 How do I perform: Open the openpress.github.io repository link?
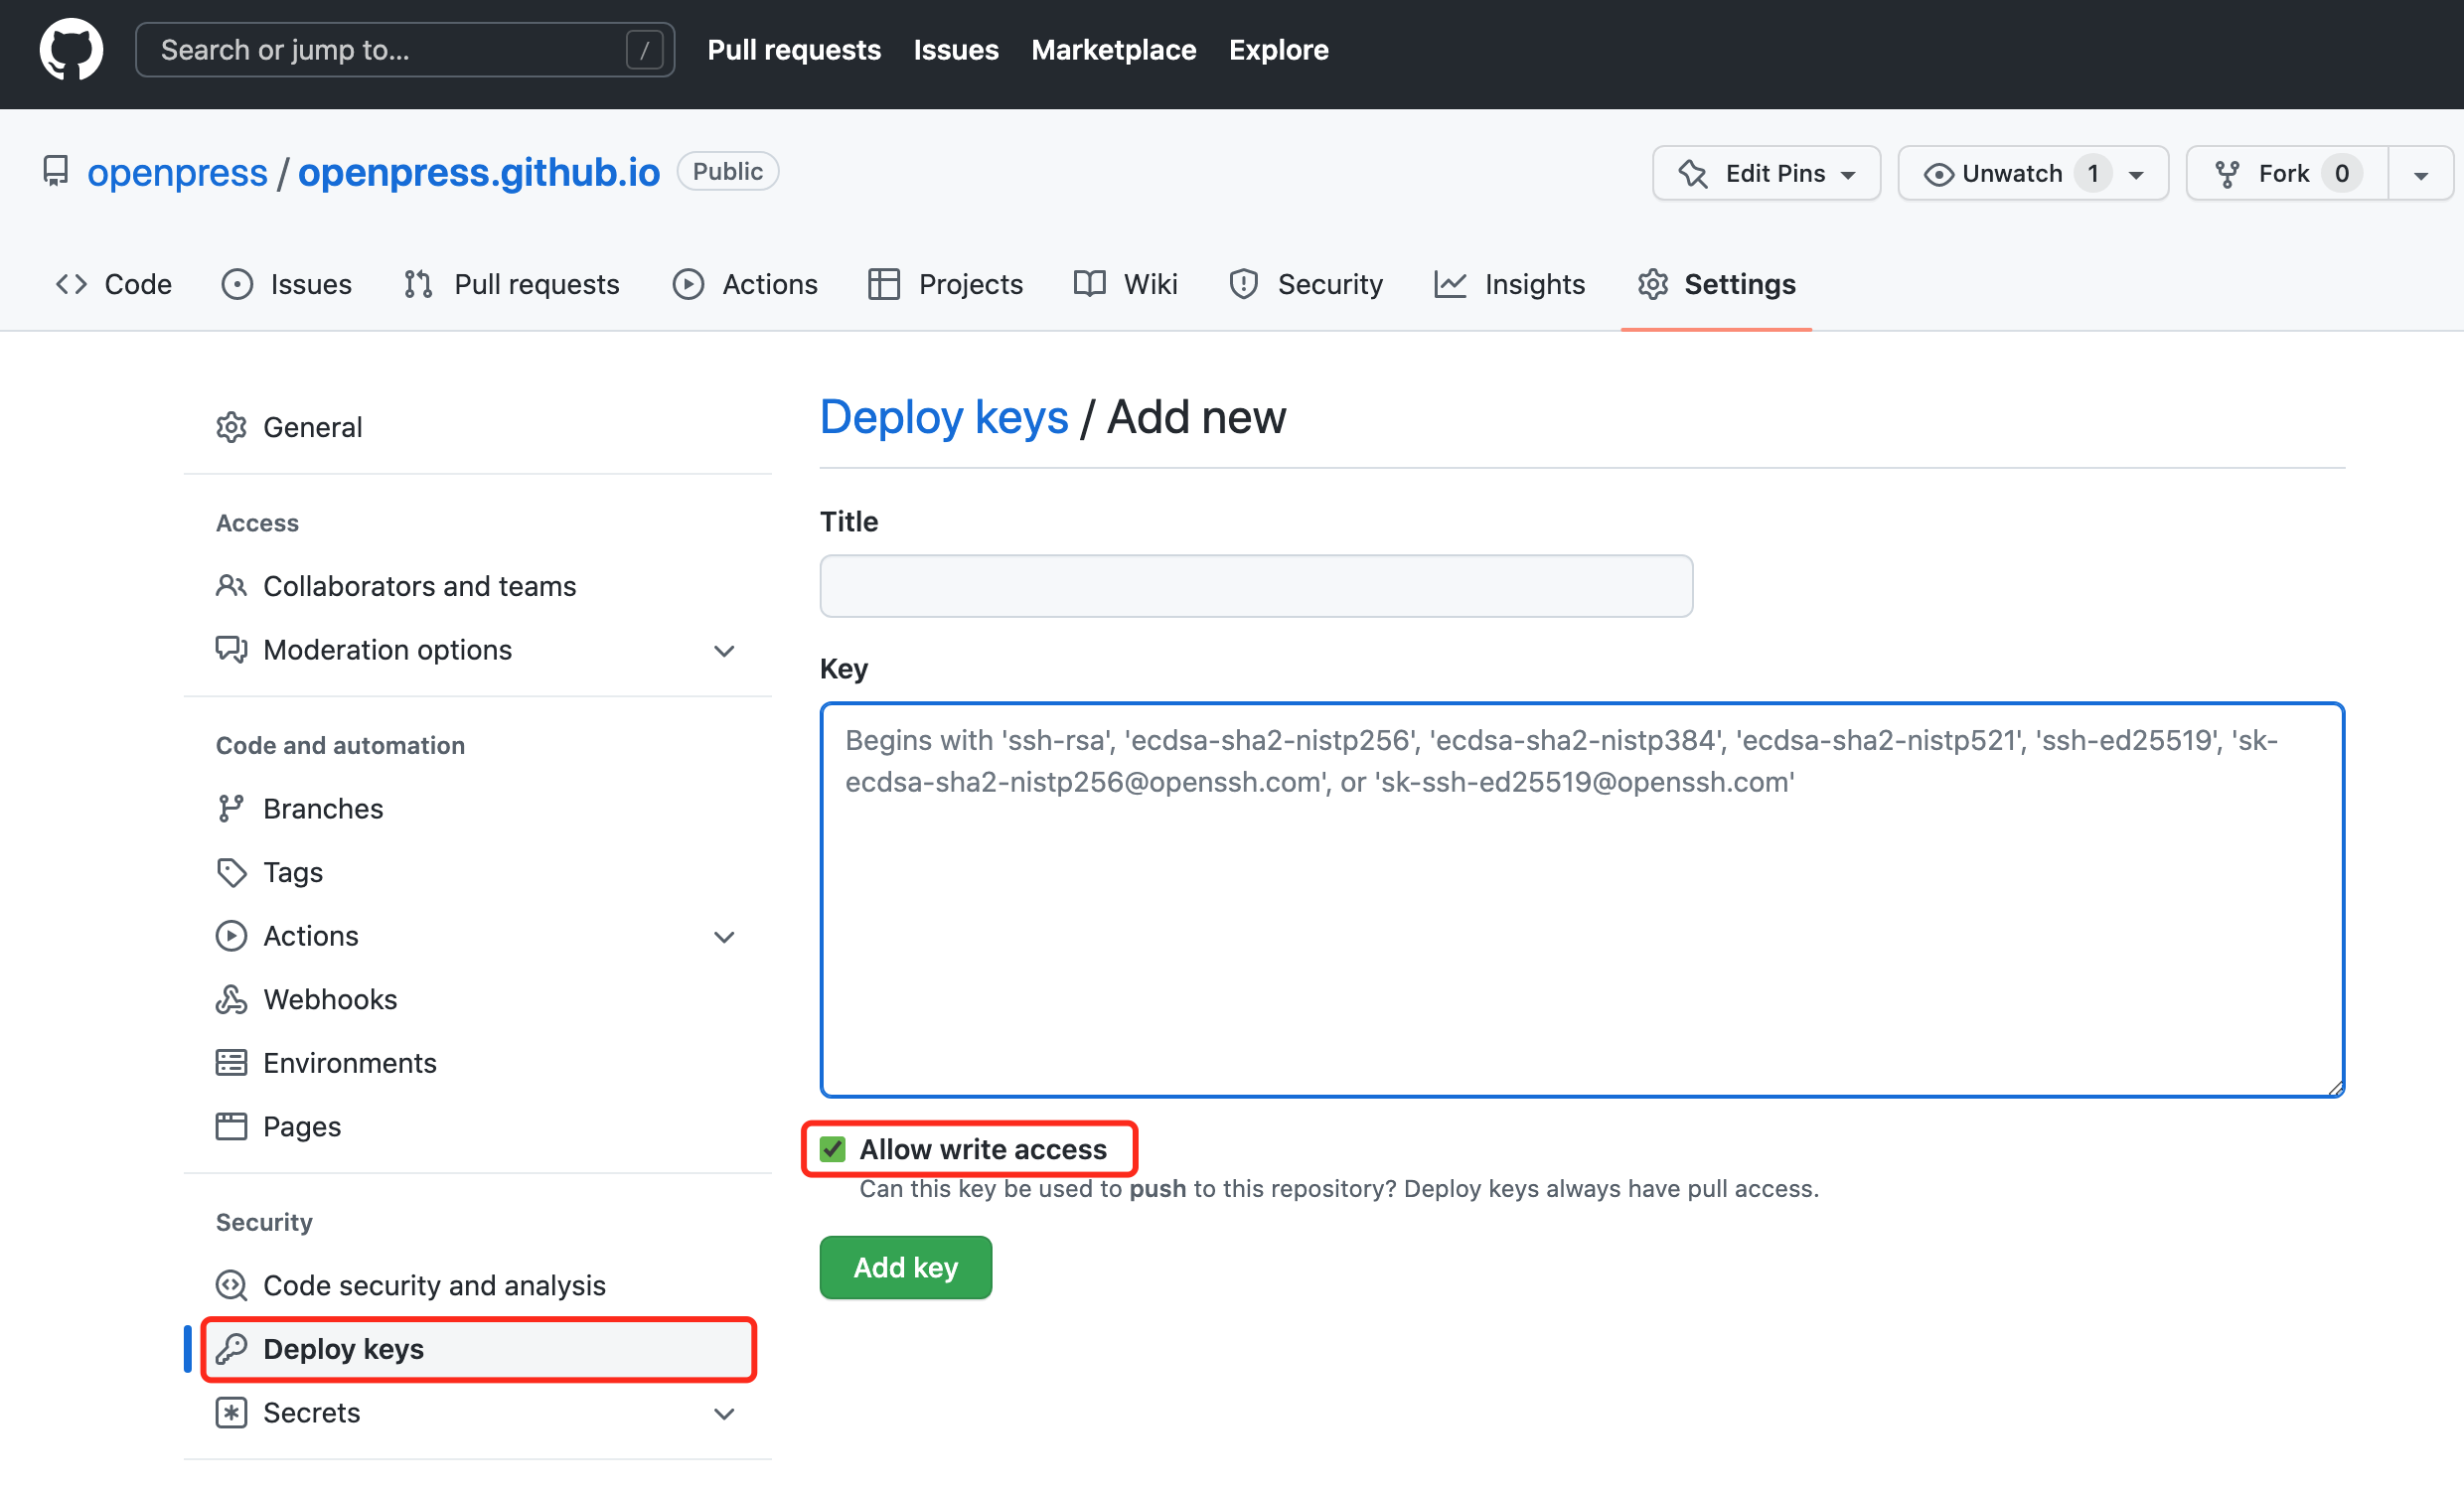[479, 173]
